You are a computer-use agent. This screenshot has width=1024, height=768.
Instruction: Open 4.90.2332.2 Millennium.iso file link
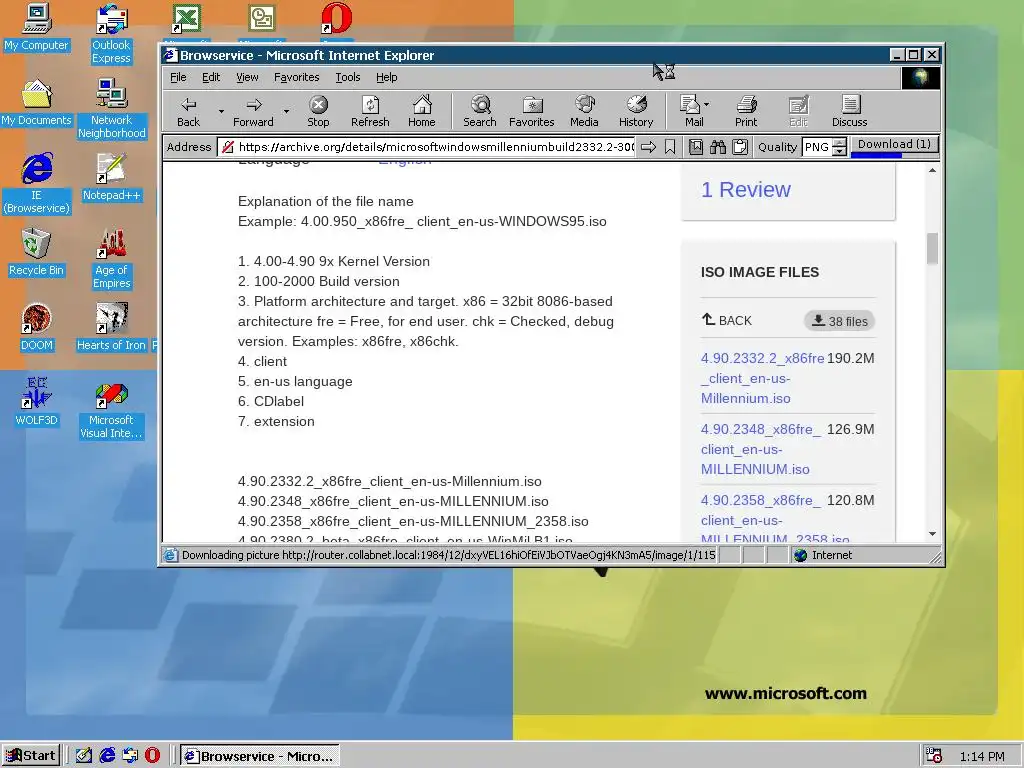[x=762, y=378]
